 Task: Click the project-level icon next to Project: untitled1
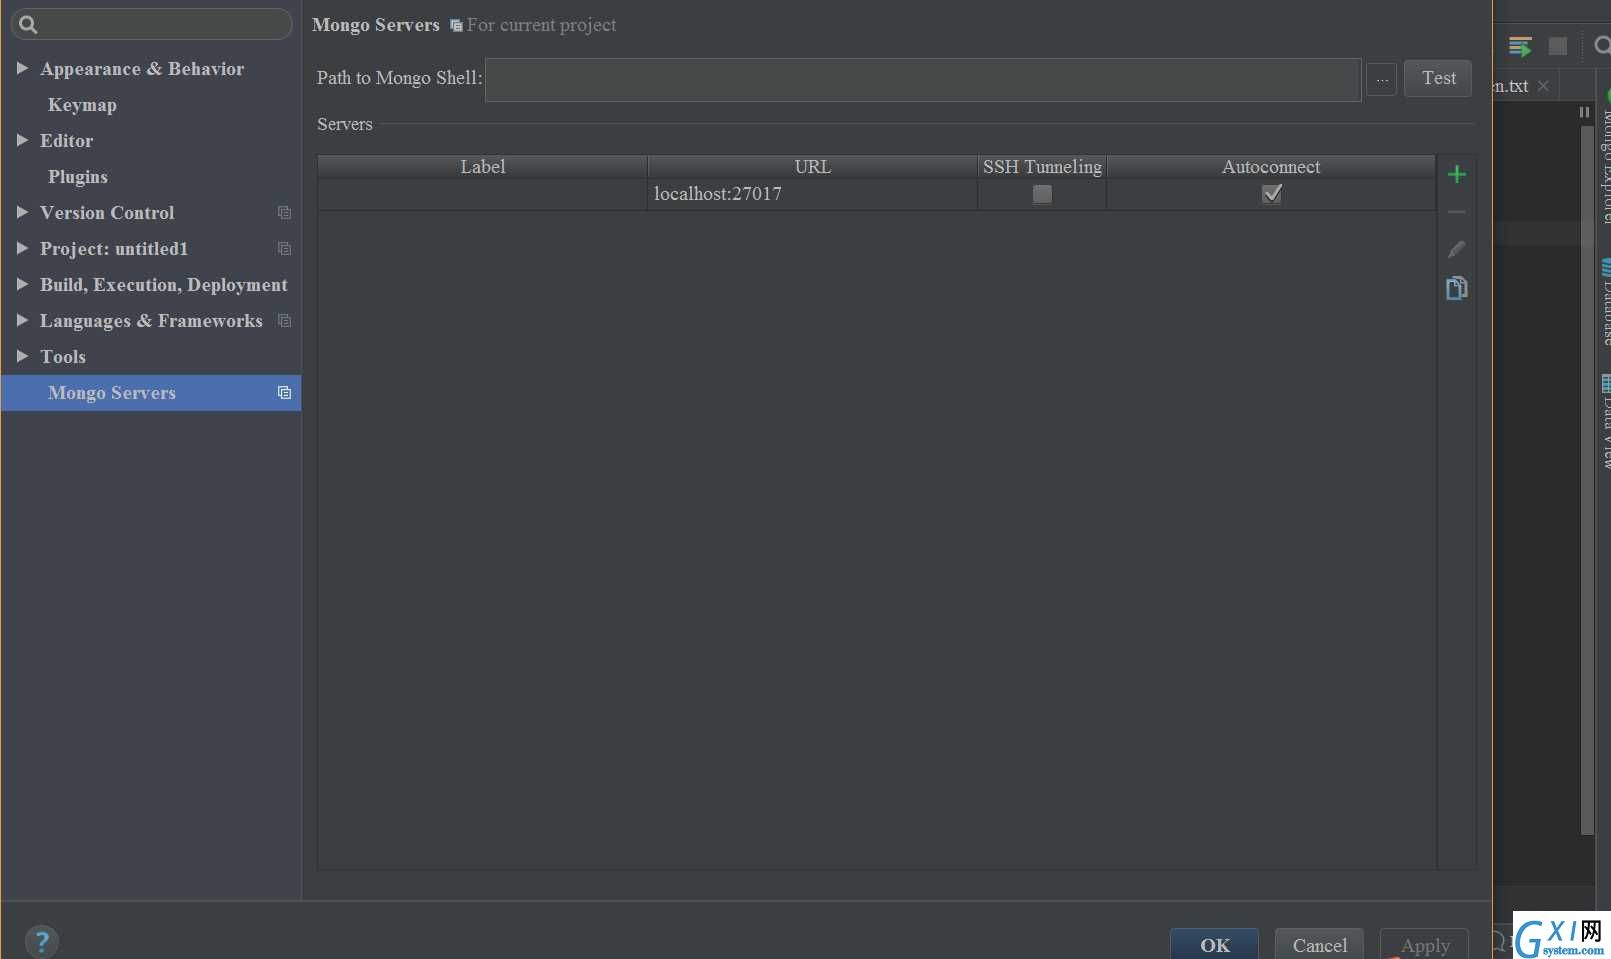pyautogui.click(x=284, y=249)
